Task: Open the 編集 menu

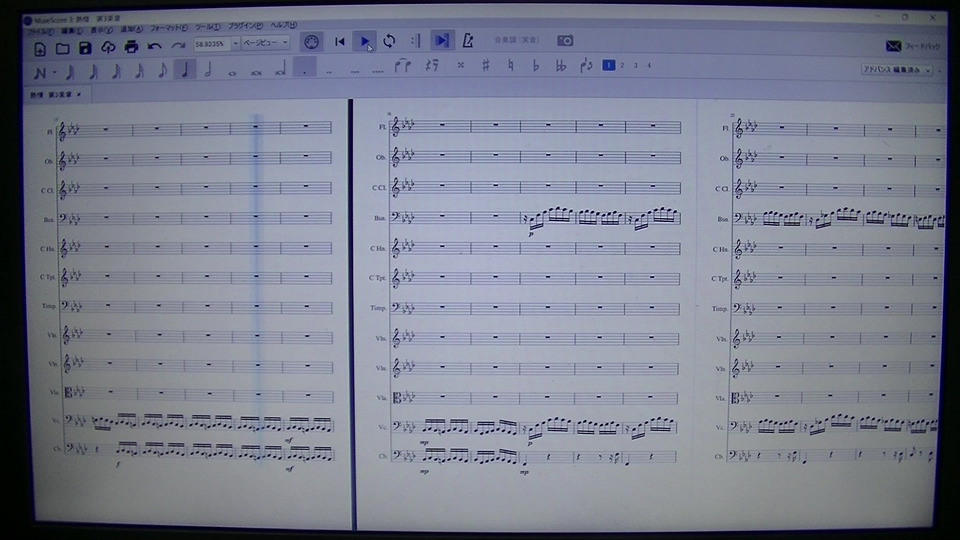Action: click(x=71, y=31)
